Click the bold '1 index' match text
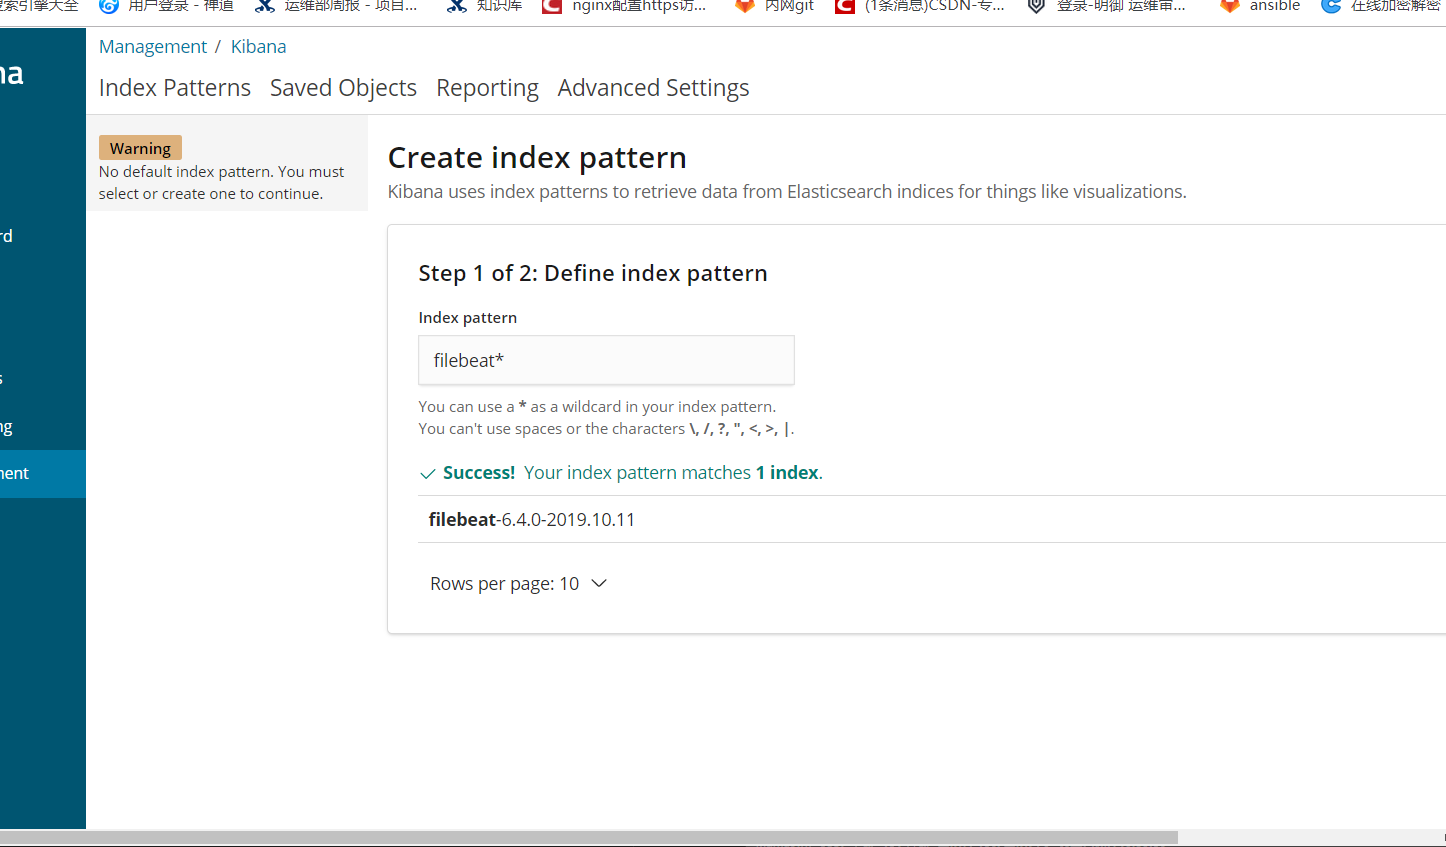 (x=787, y=473)
